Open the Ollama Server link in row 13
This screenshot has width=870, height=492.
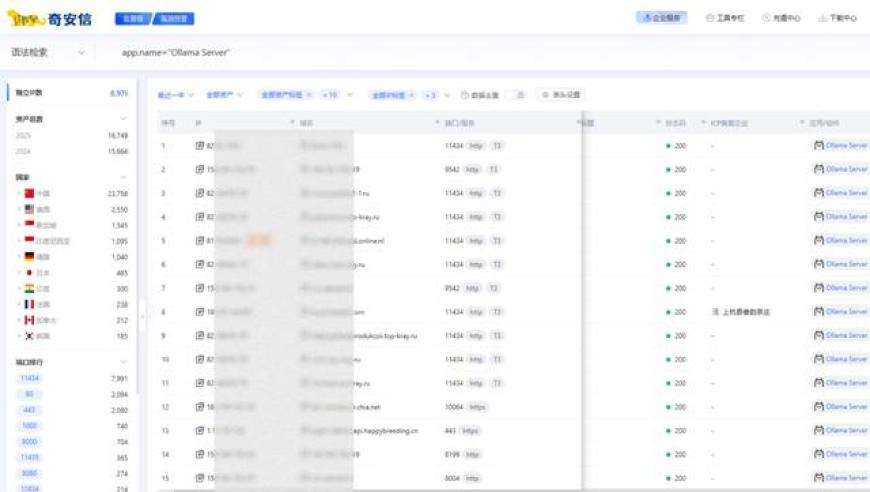click(x=846, y=430)
